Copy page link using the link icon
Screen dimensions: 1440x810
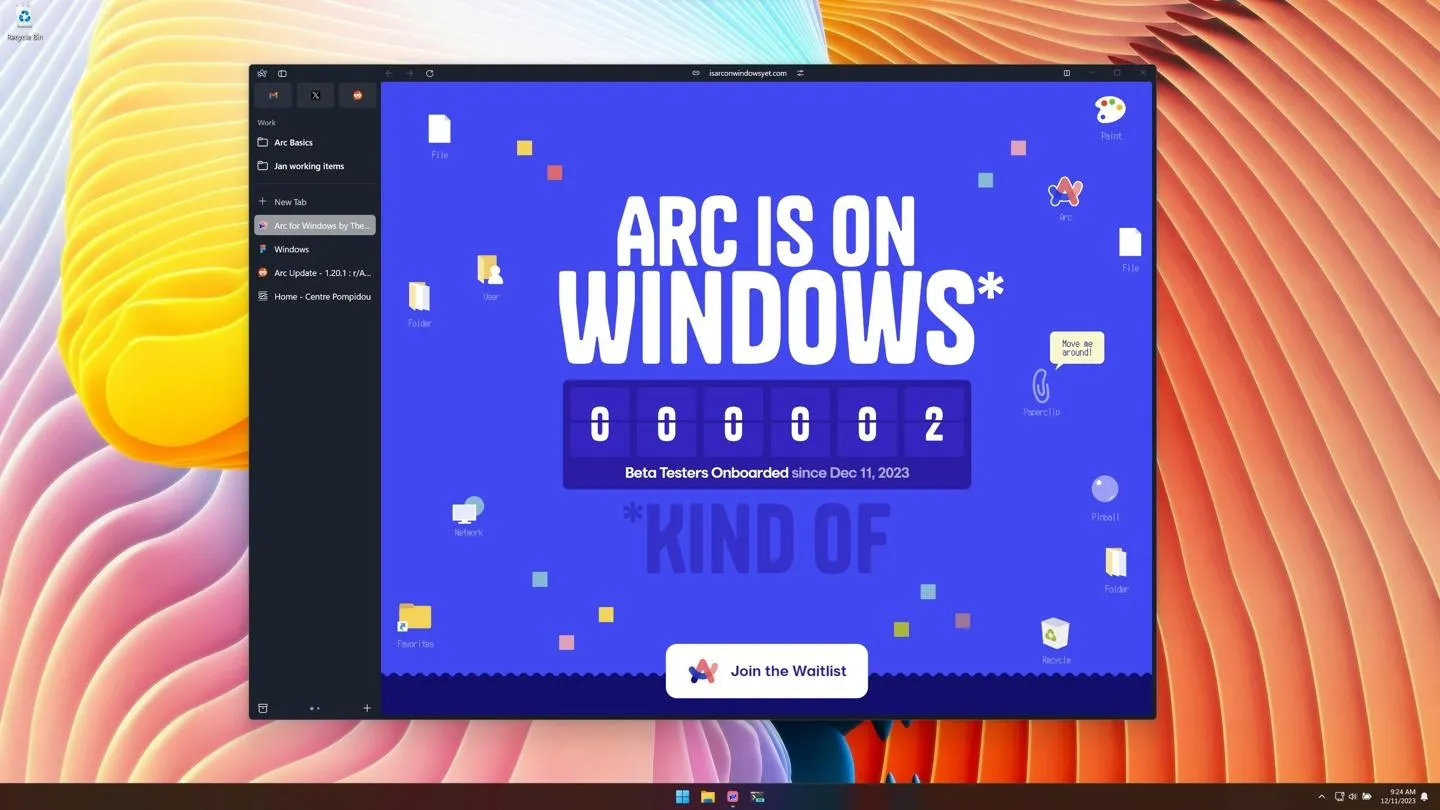(x=696, y=73)
